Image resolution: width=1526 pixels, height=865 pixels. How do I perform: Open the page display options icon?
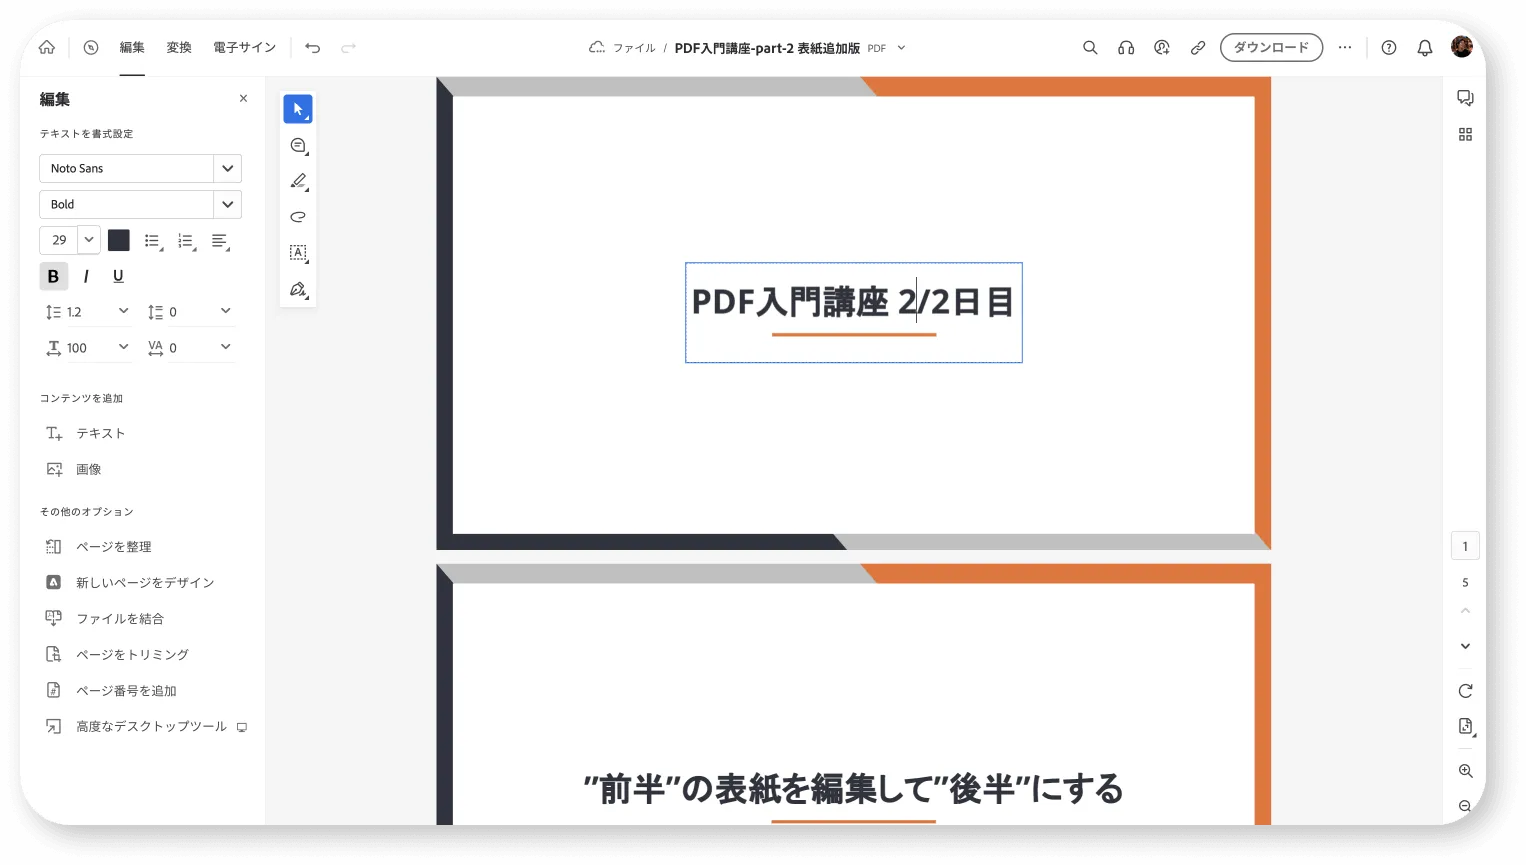click(1465, 727)
